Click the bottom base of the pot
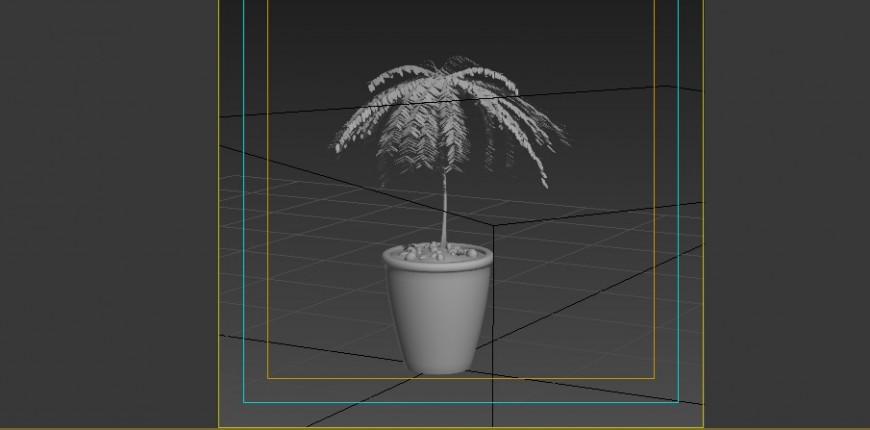Viewport: 870px width, 430px height. 437,367
